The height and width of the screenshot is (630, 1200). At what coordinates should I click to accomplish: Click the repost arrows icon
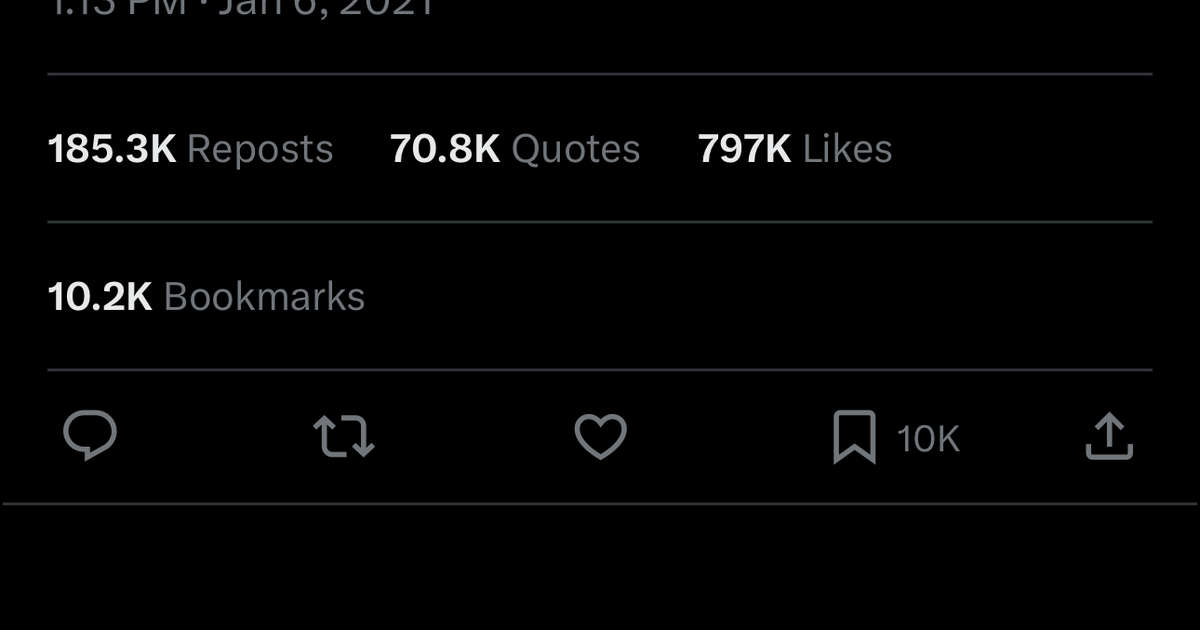[344, 437]
